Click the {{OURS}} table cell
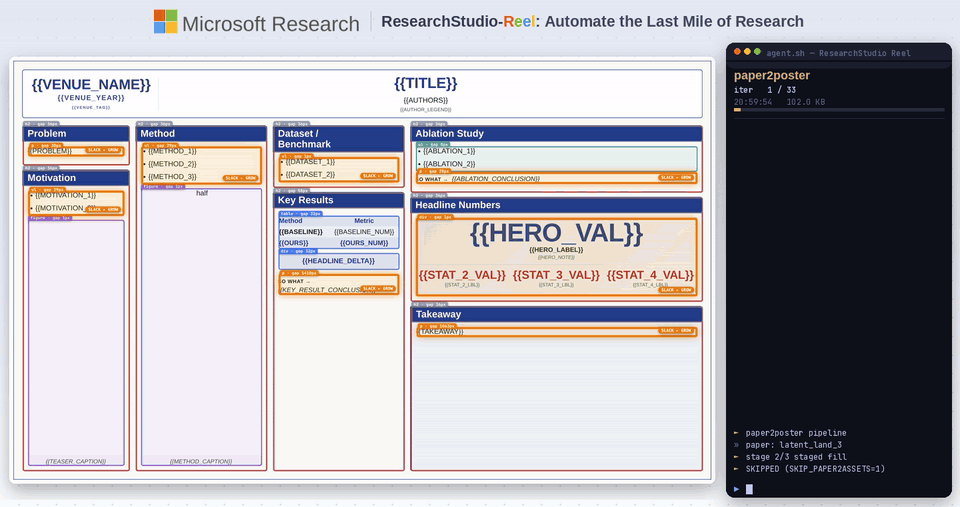This screenshot has width=960, height=507. tap(294, 243)
